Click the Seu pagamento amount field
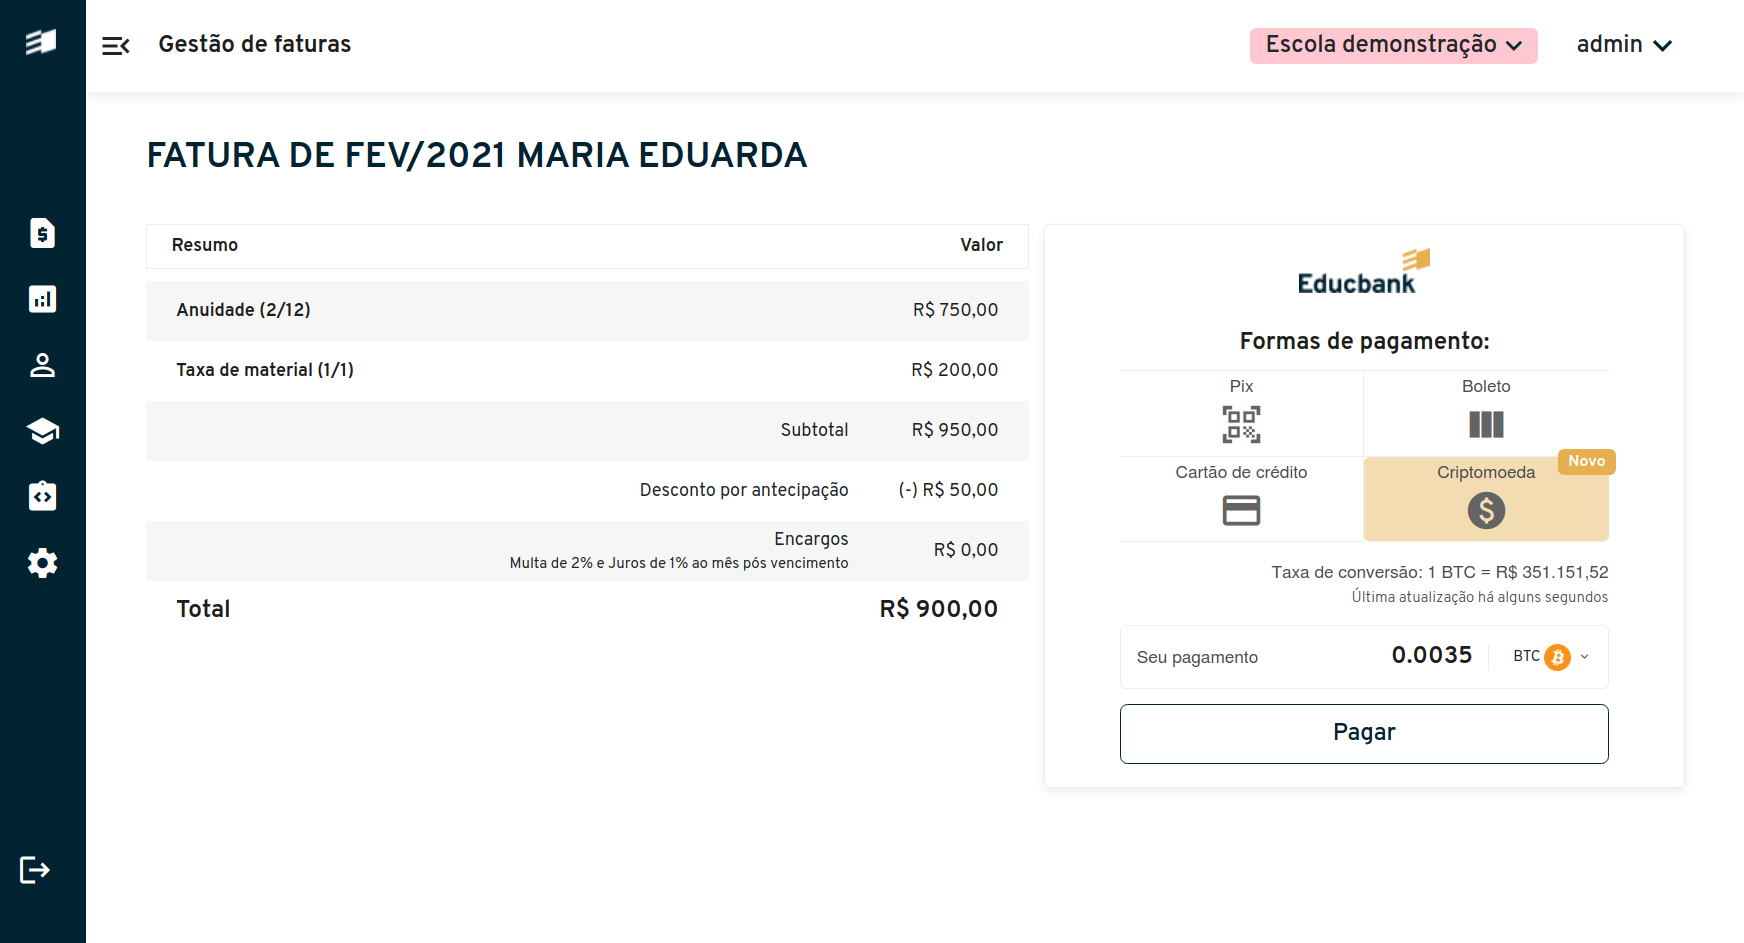 click(1364, 657)
